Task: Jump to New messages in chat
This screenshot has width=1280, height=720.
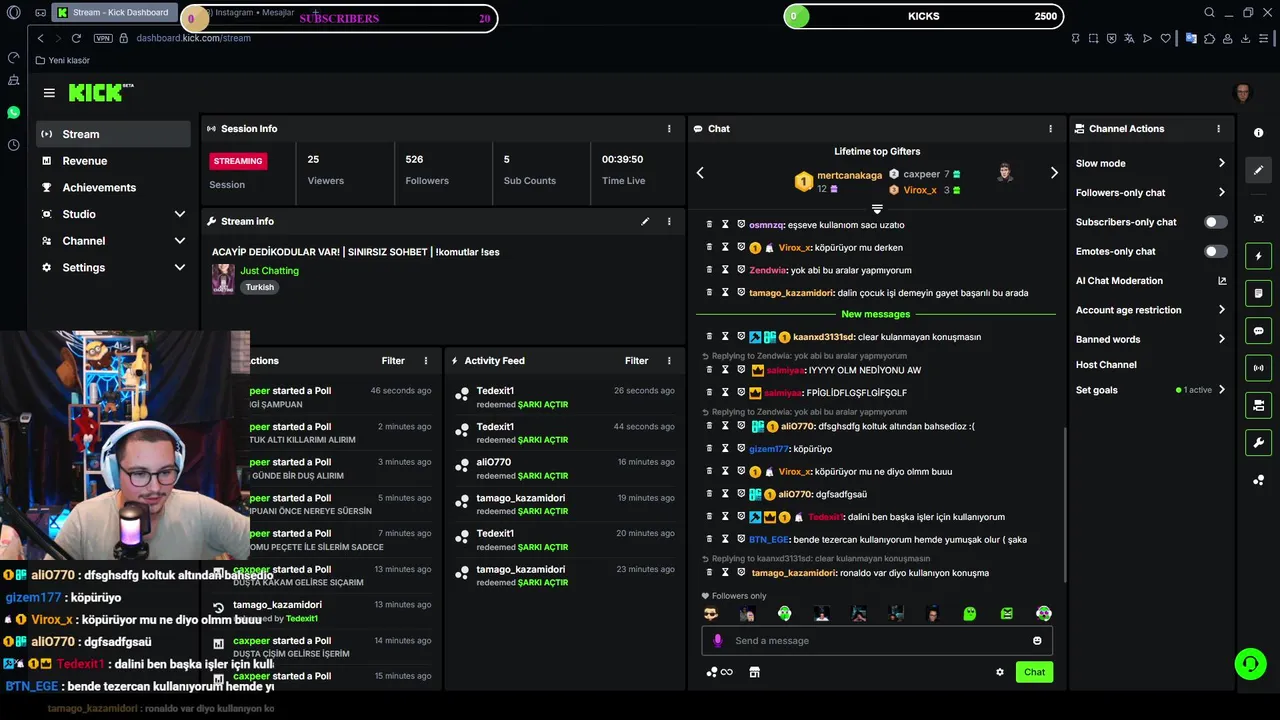Action: (876, 314)
